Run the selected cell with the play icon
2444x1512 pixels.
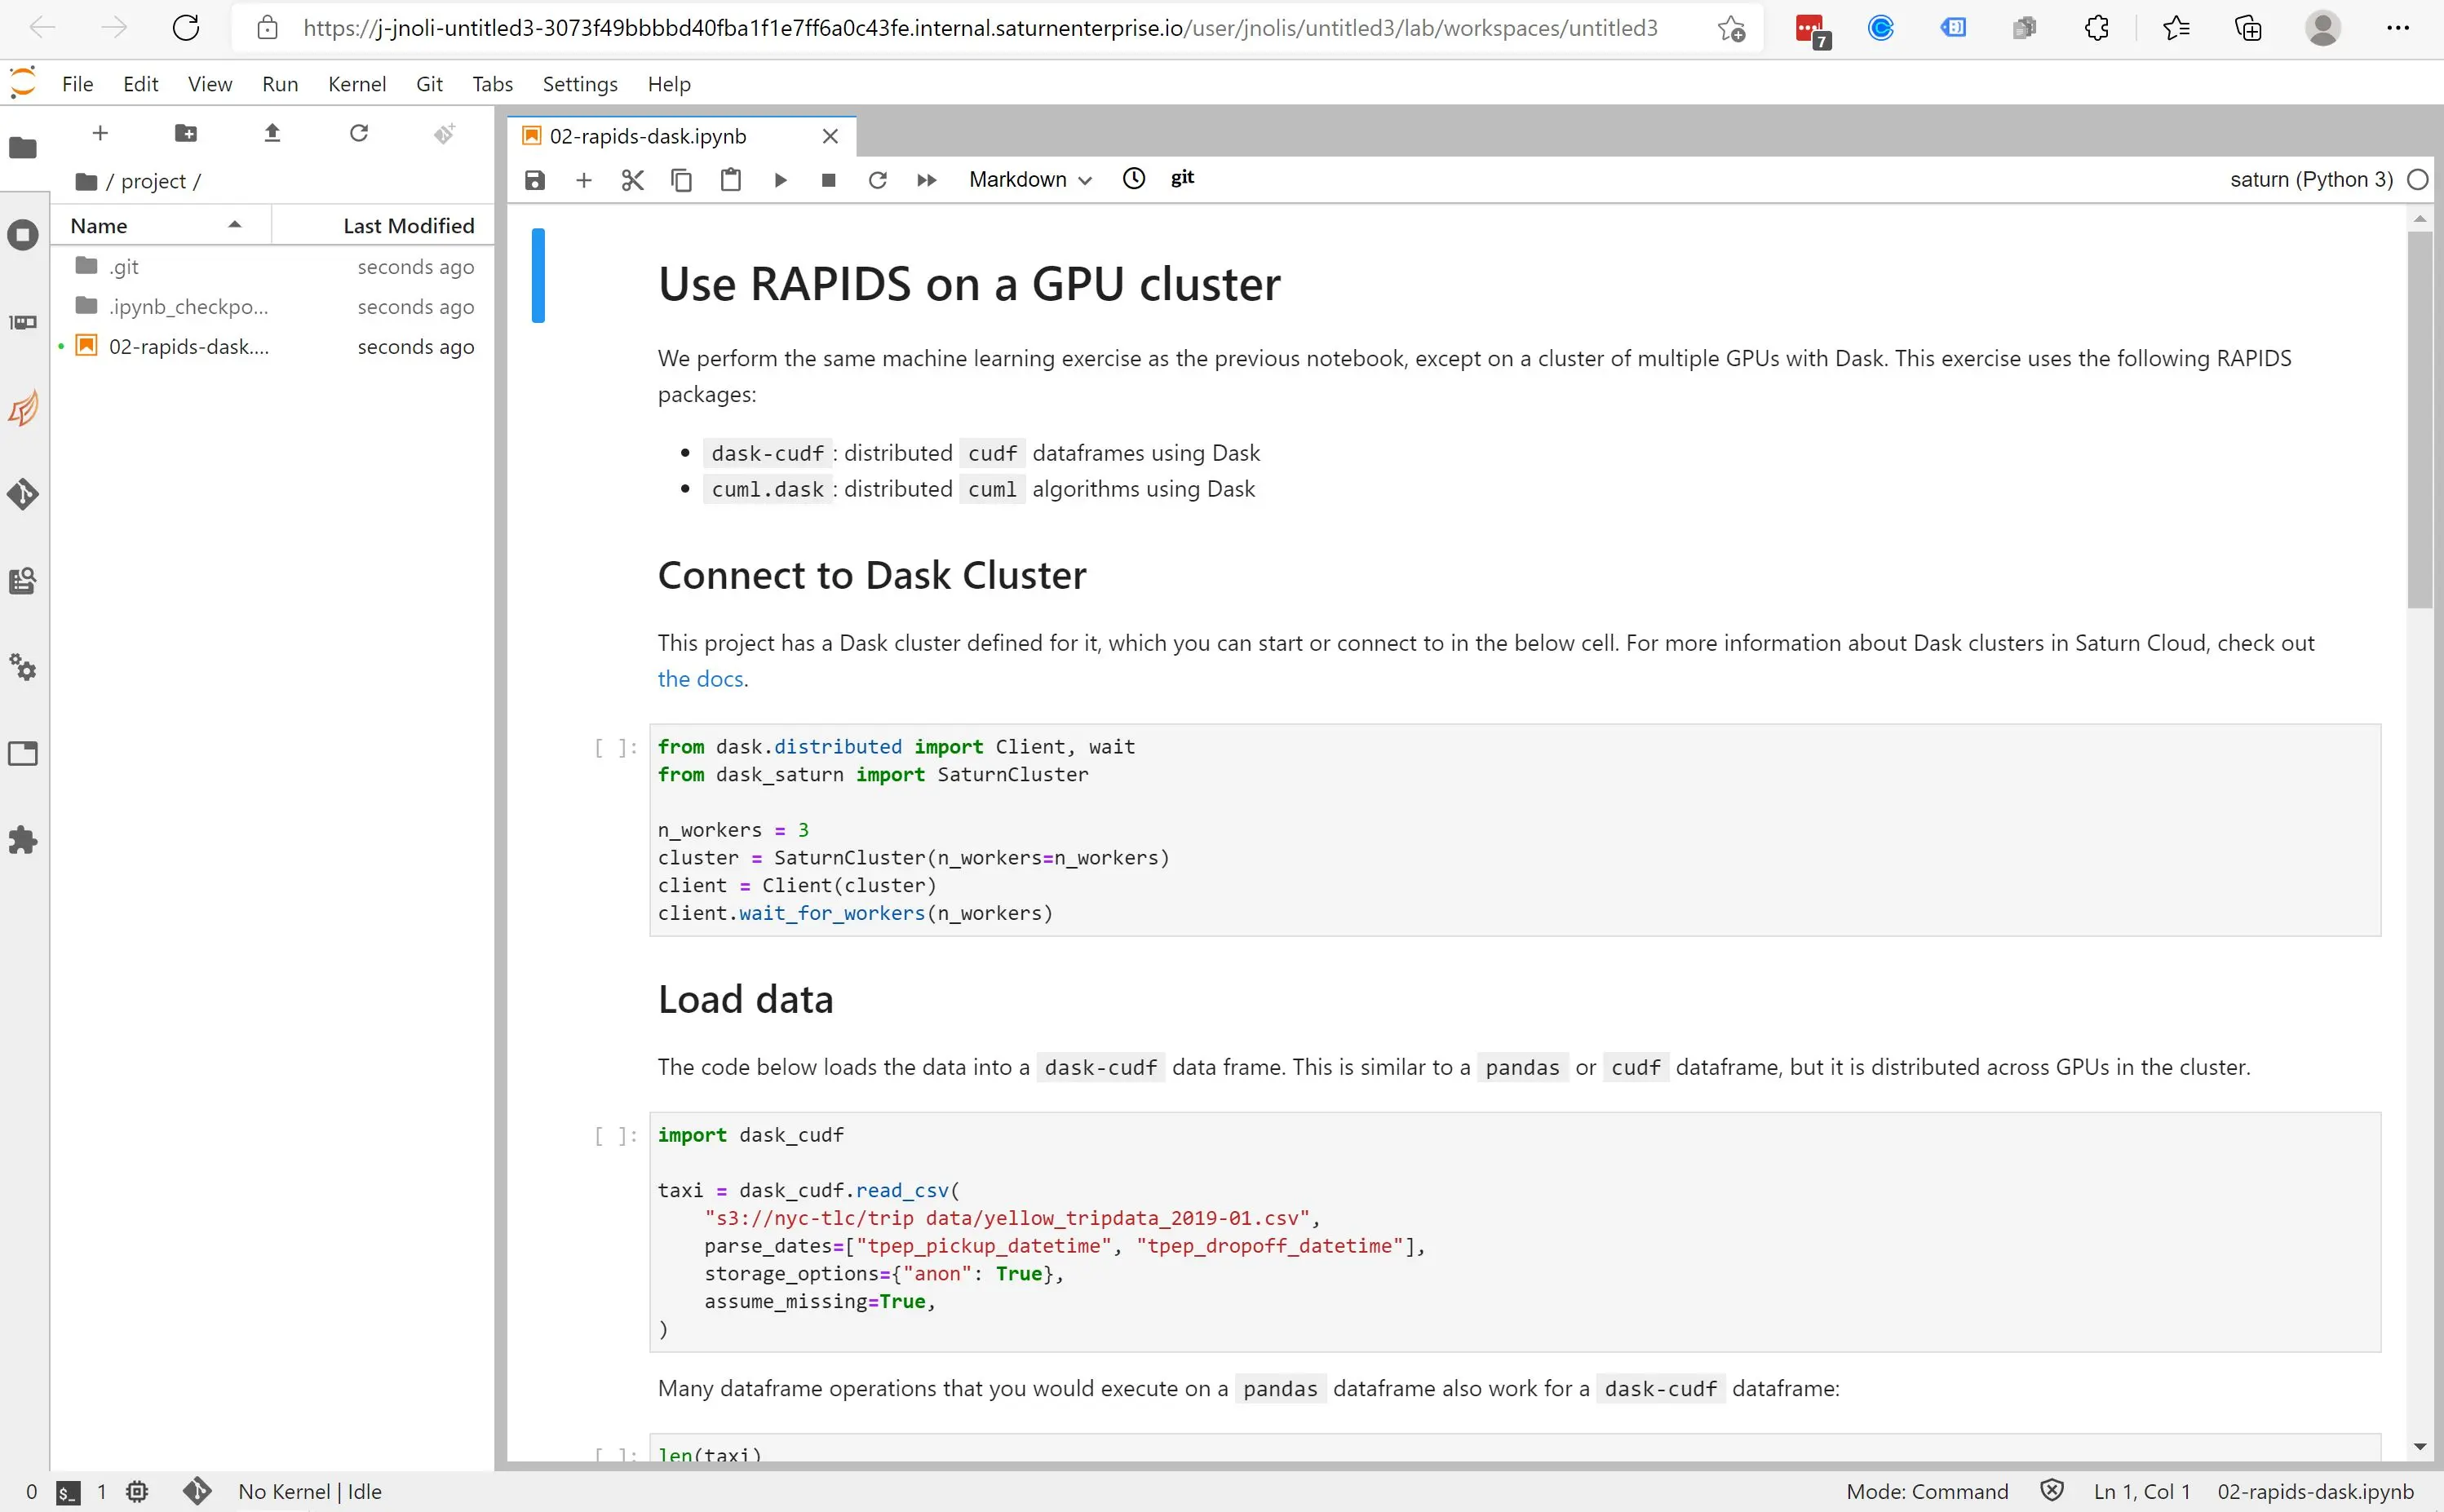click(780, 180)
